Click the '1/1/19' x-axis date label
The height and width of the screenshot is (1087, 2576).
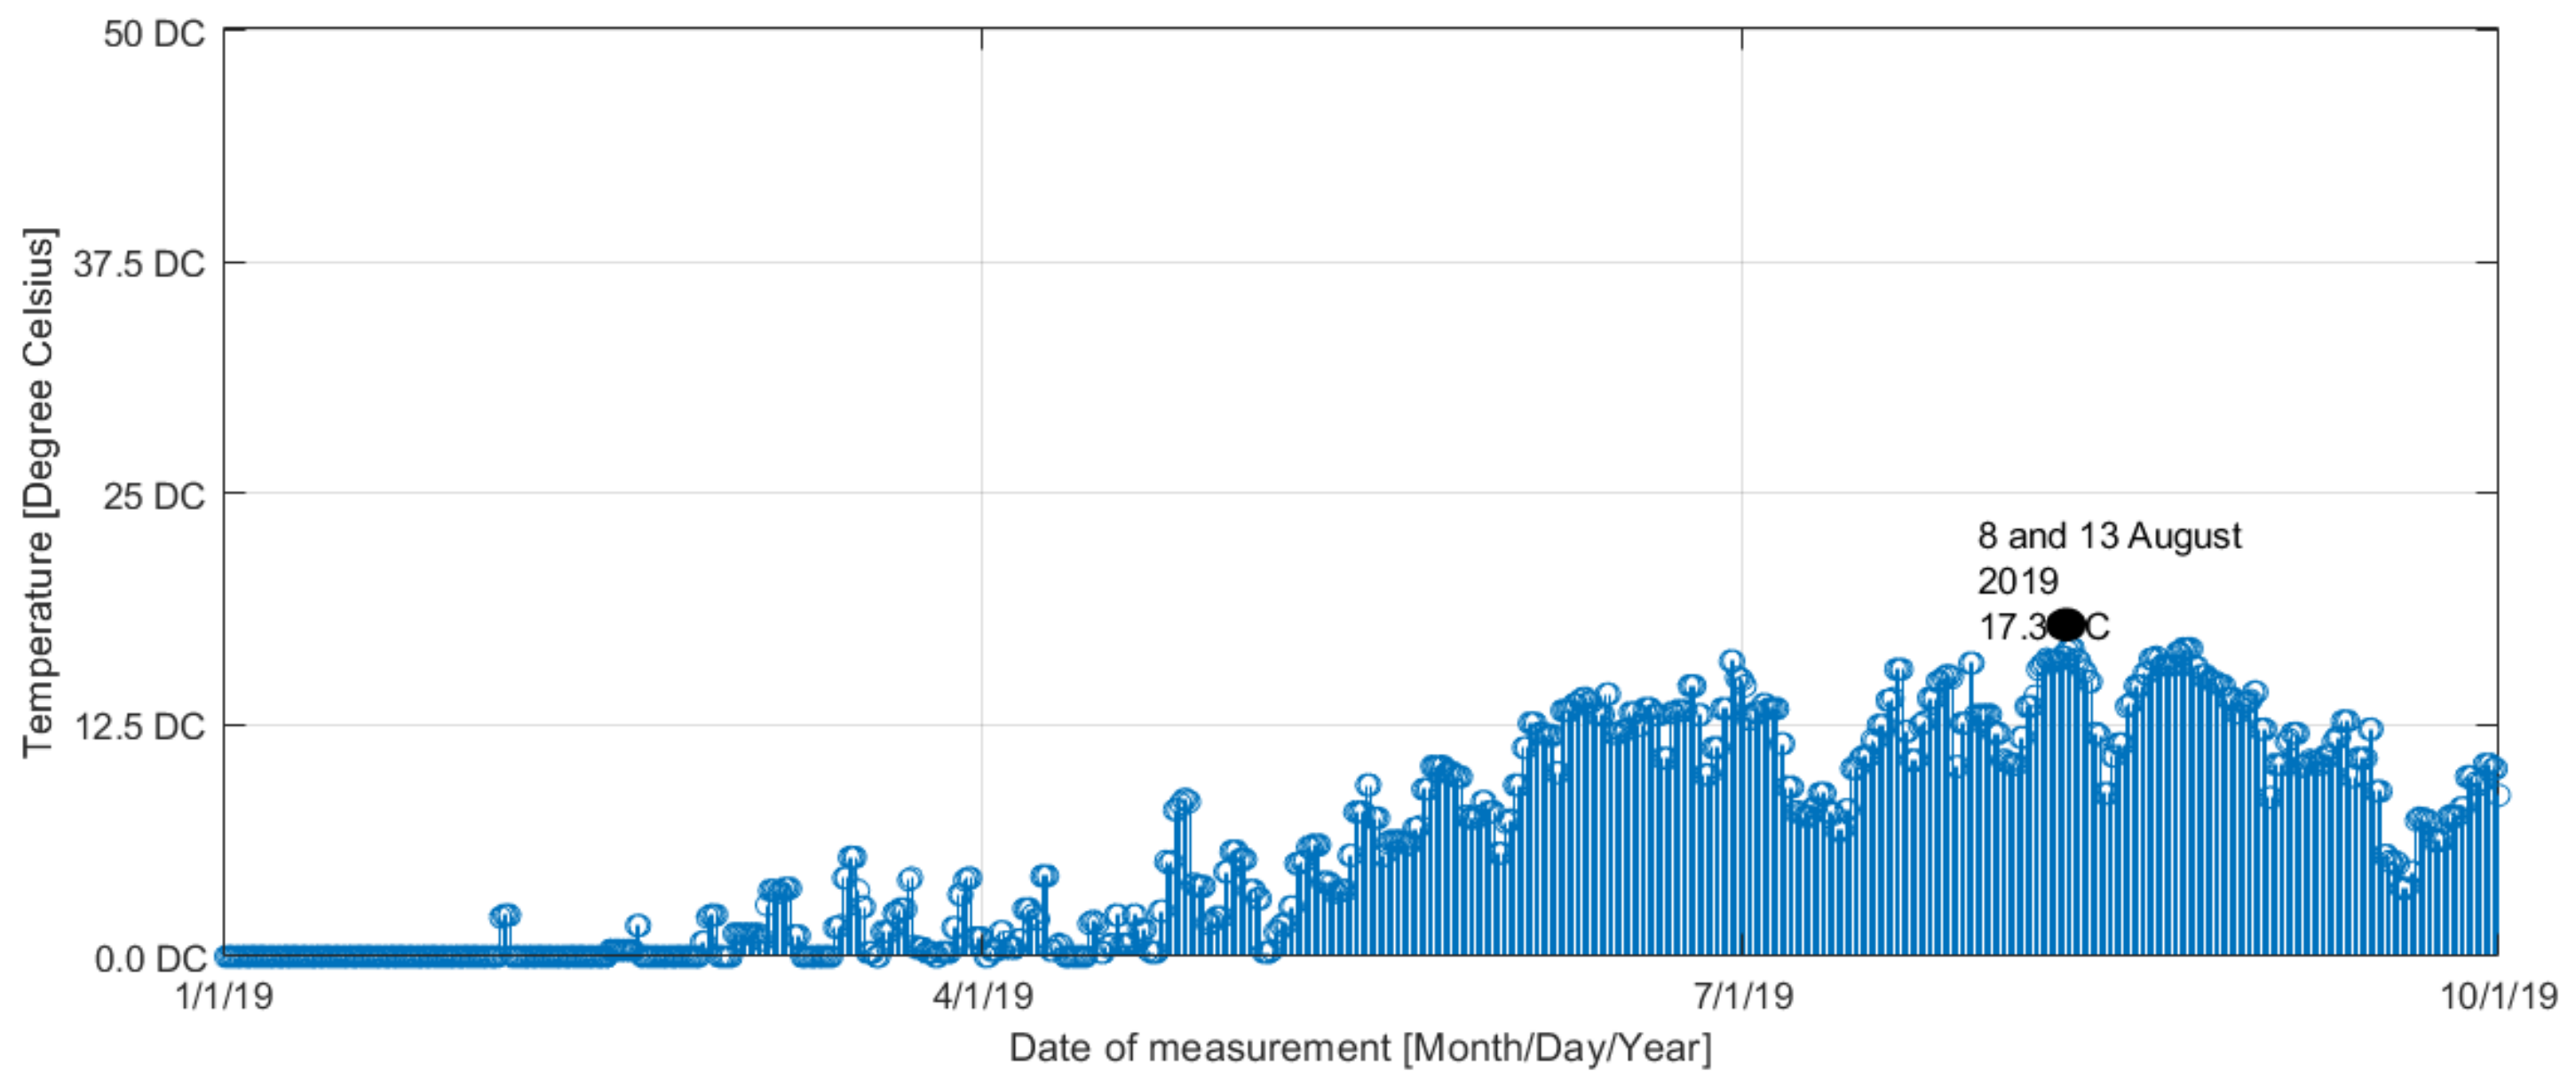coord(224,996)
